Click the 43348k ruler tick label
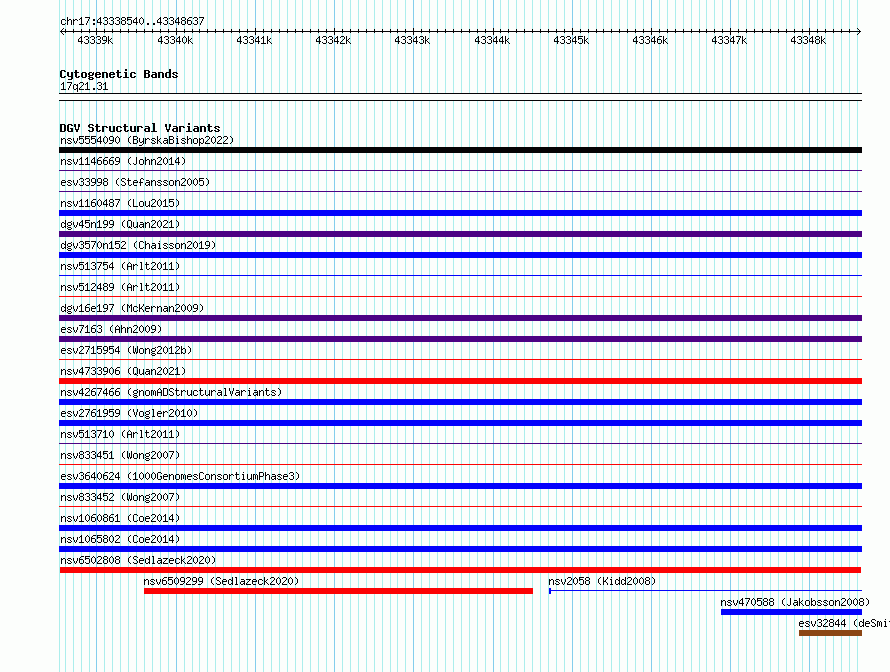Screen dimensions: 890x672 pos(808,40)
